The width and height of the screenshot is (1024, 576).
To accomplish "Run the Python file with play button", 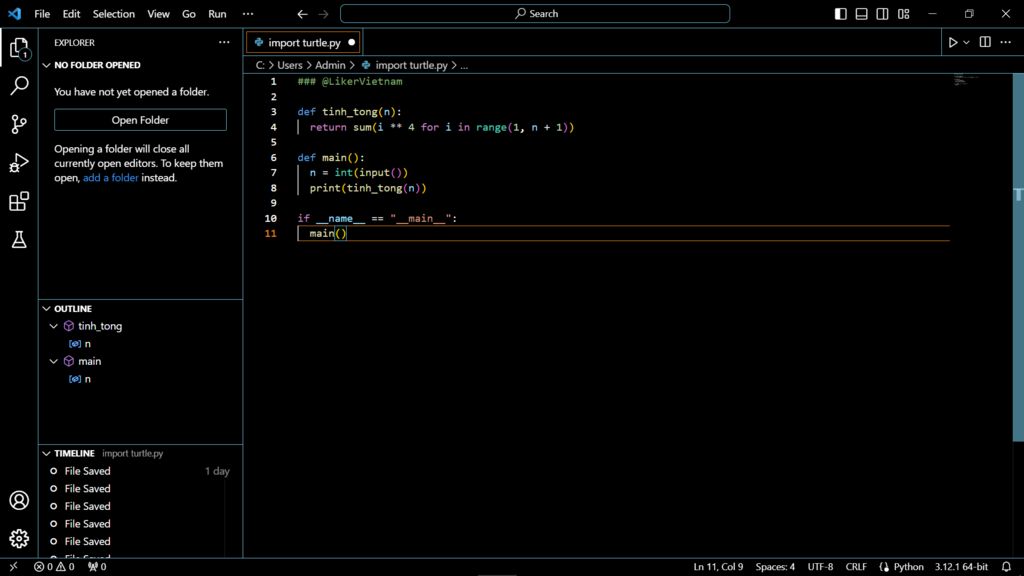I will click(x=953, y=43).
